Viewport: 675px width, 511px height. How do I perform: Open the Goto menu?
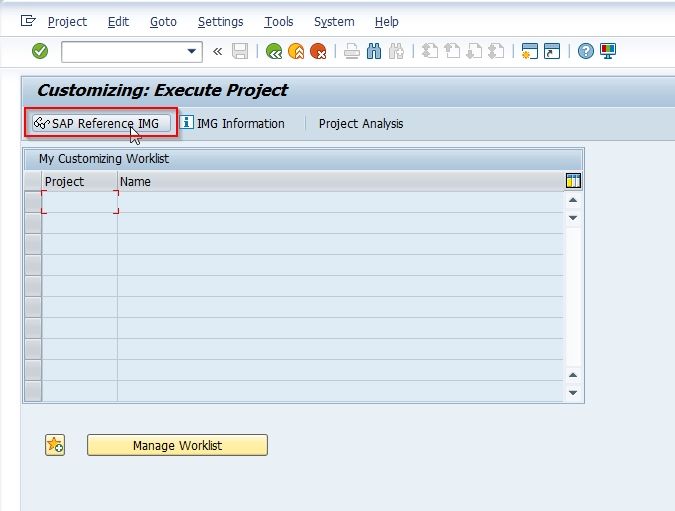point(163,22)
